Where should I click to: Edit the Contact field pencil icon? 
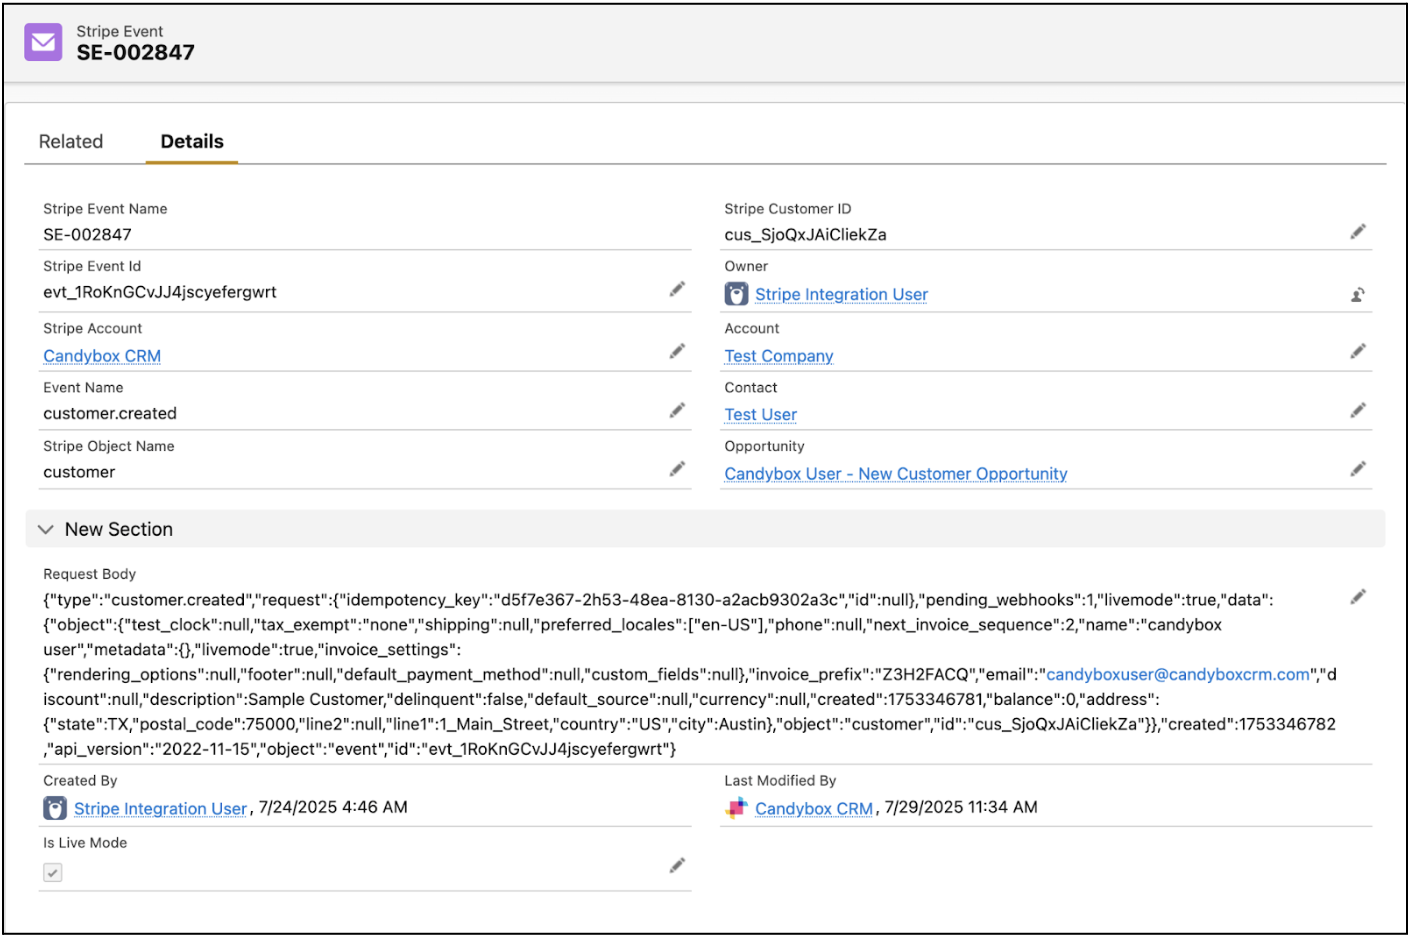pos(1357,410)
